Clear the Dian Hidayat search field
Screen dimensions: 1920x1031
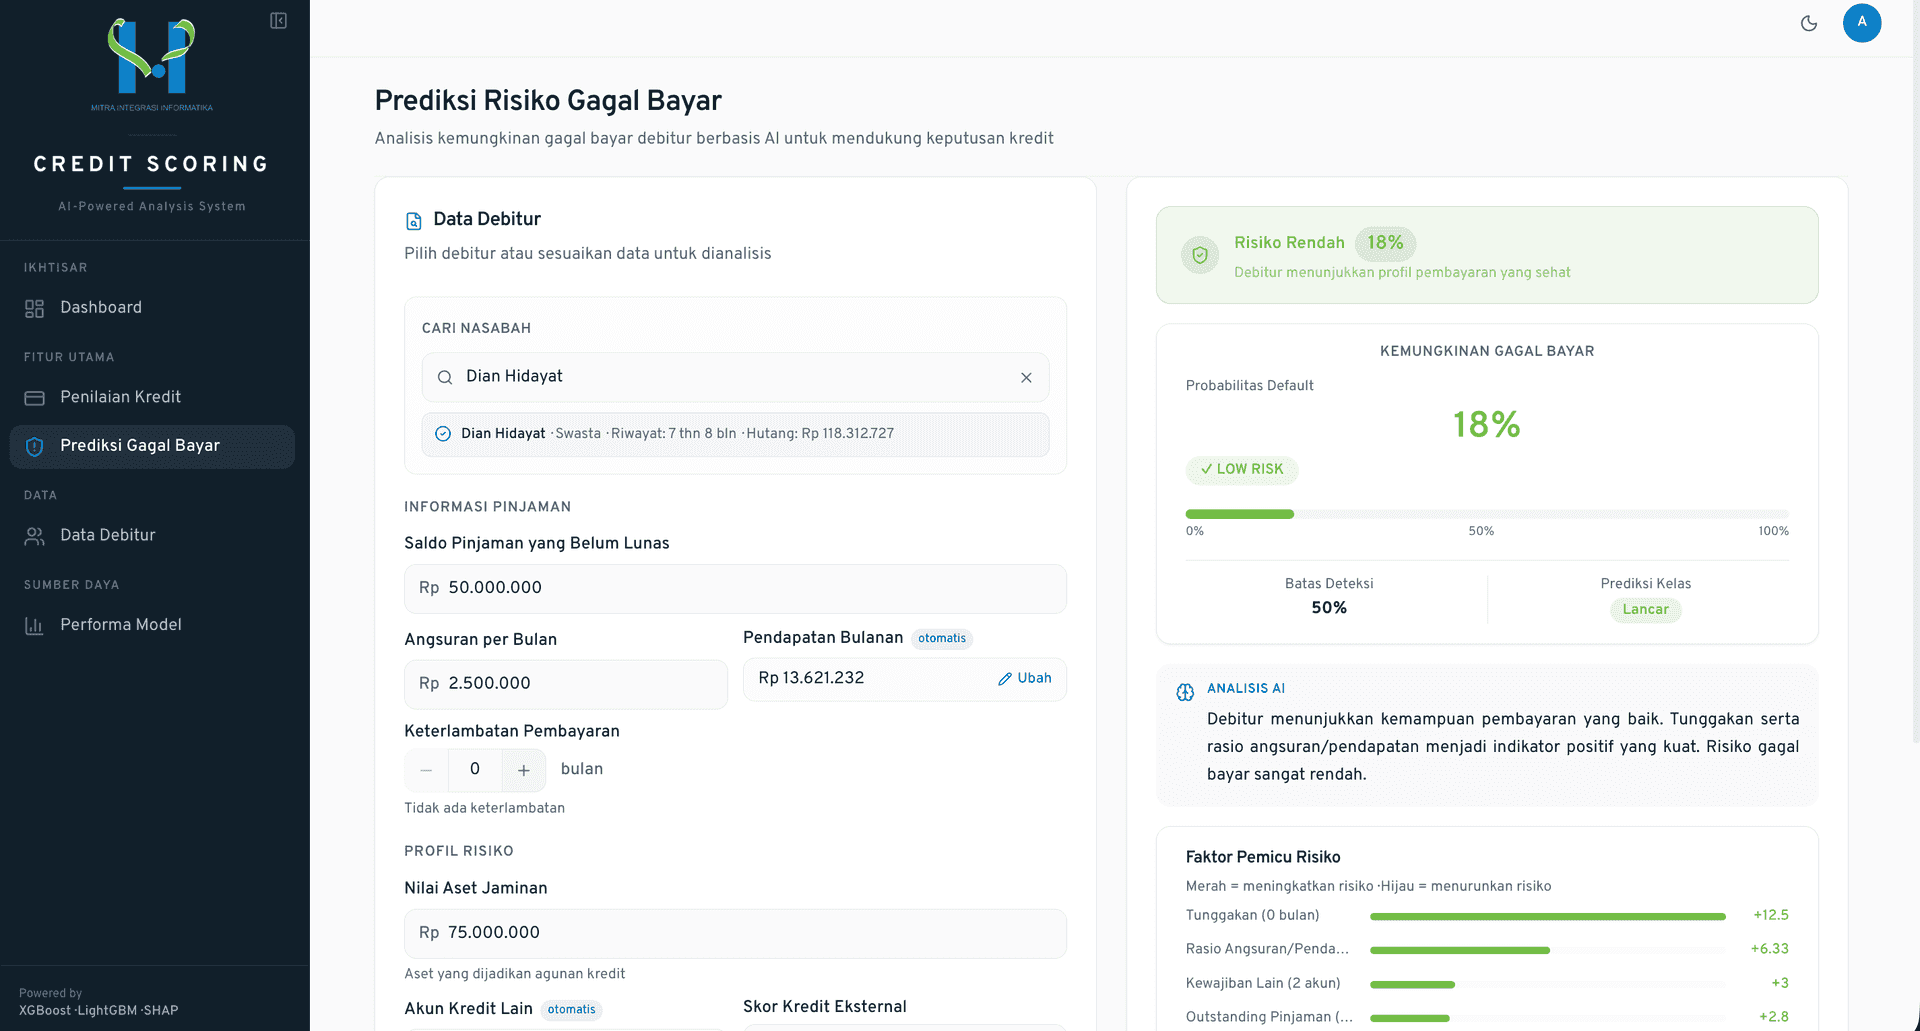click(x=1026, y=378)
